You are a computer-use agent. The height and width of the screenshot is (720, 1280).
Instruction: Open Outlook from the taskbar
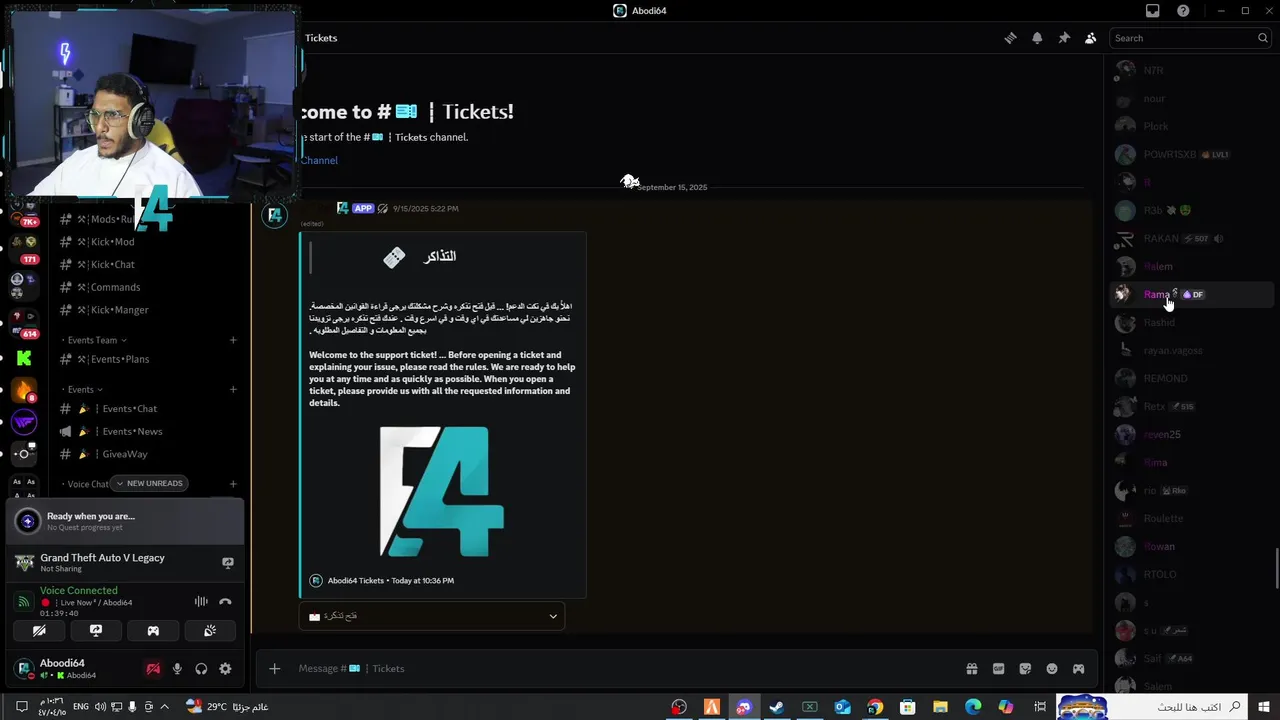842,707
